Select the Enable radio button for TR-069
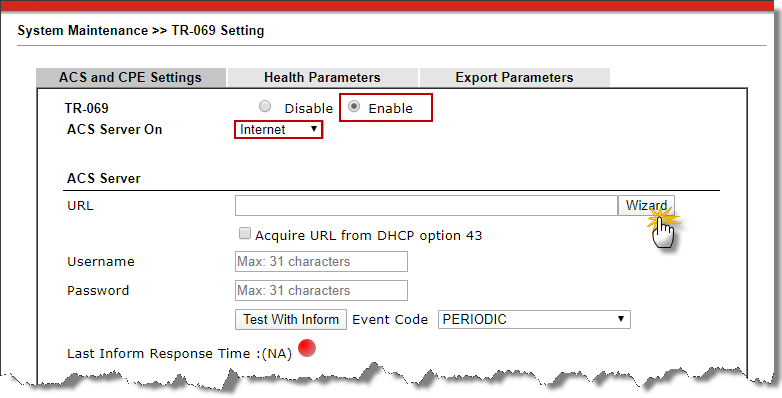The image size is (782, 398). pyautogui.click(x=354, y=106)
